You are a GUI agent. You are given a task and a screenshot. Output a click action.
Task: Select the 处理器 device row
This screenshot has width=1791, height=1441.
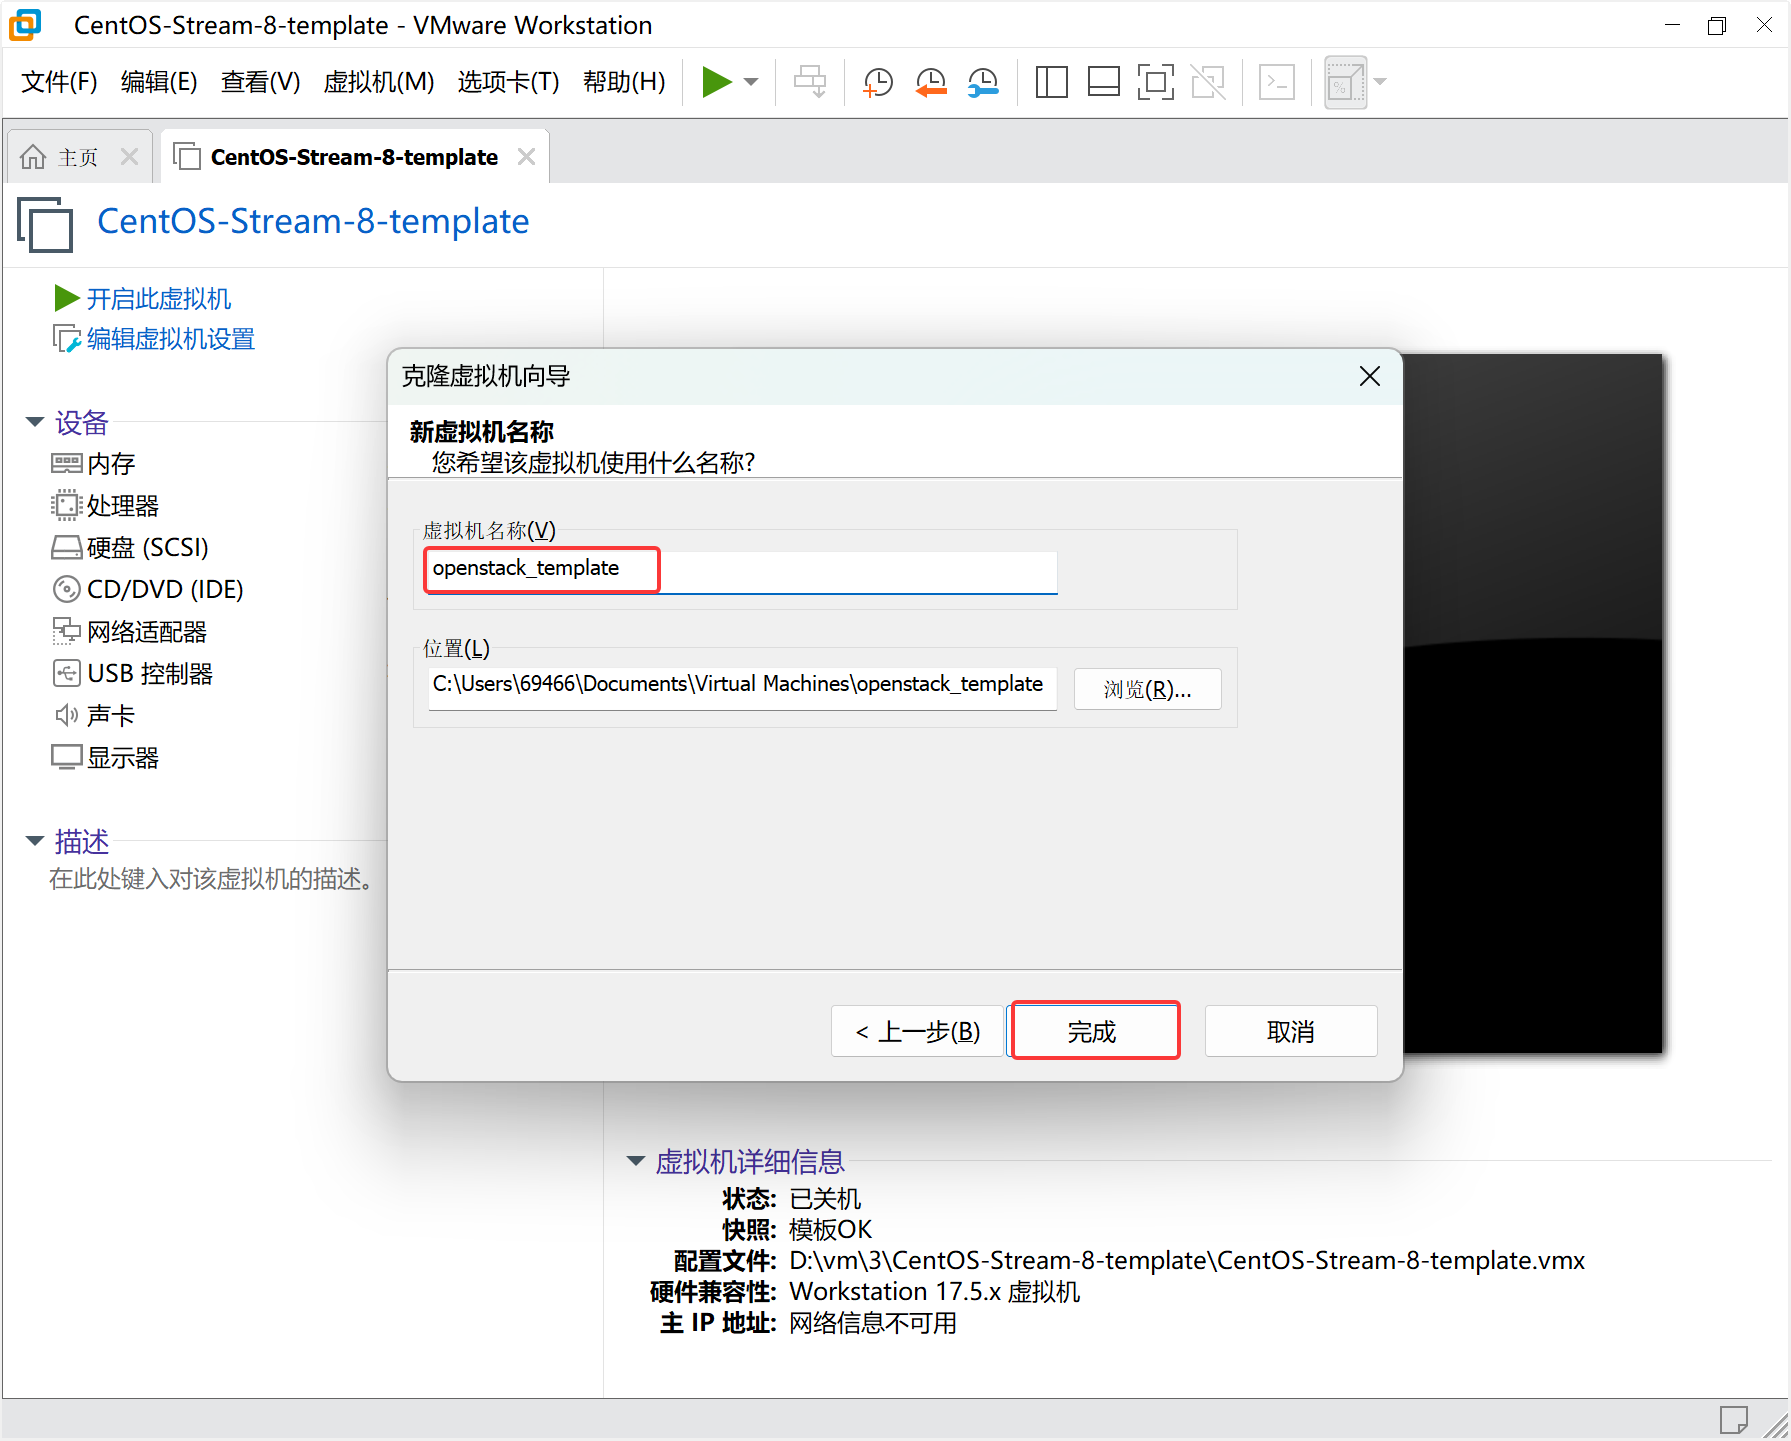[105, 506]
